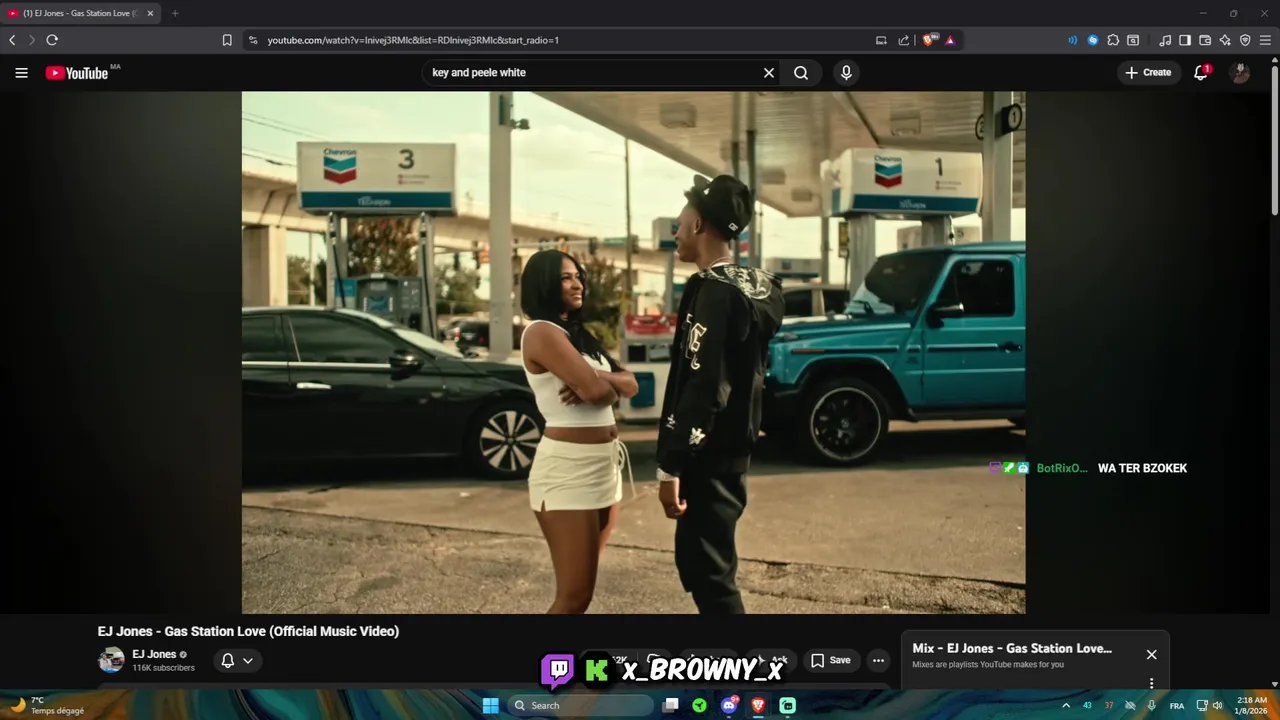Open the volume speaker tray icon
Image resolution: width=1280 pixels, height=720 pixels.
[x=1217, y=705]
